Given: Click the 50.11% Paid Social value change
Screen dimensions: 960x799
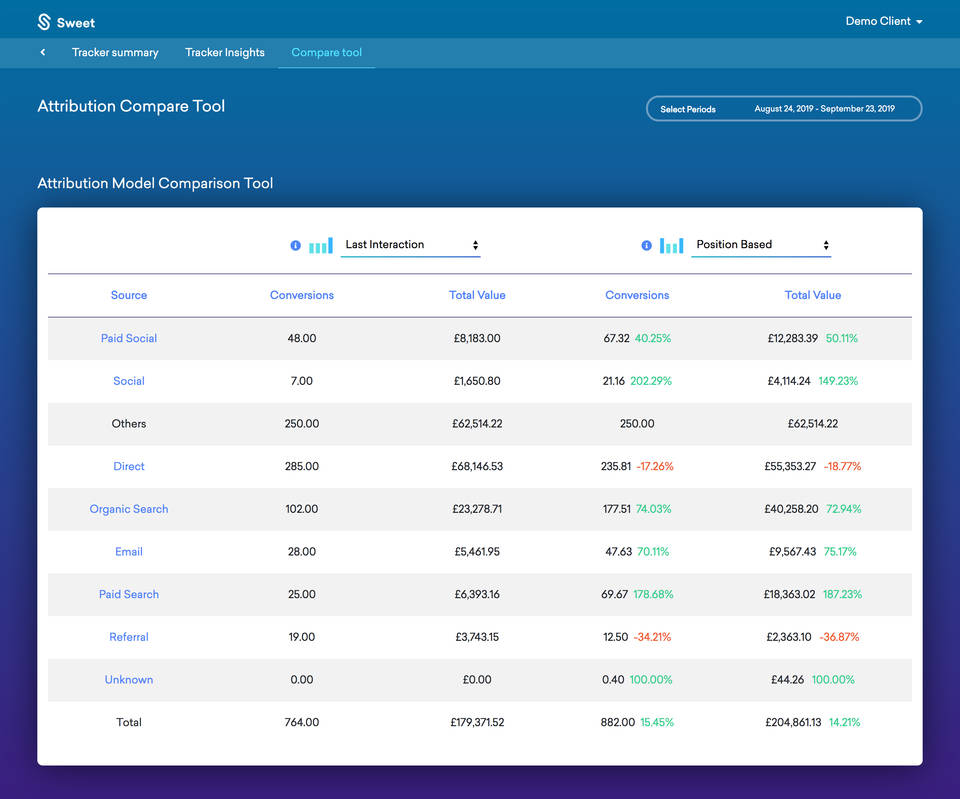Looking at the screenshot, I should pos(841,339).
